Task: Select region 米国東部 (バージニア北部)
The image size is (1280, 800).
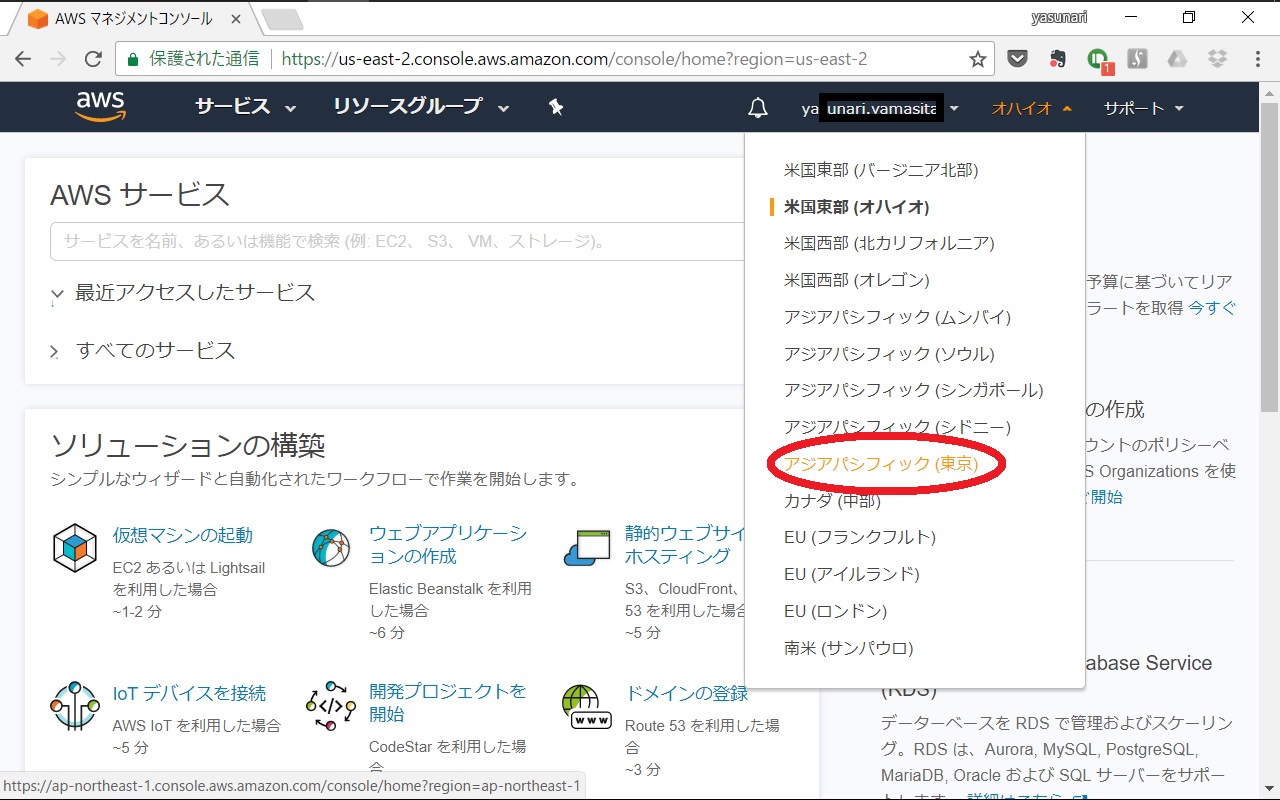Action: [881, 170]
